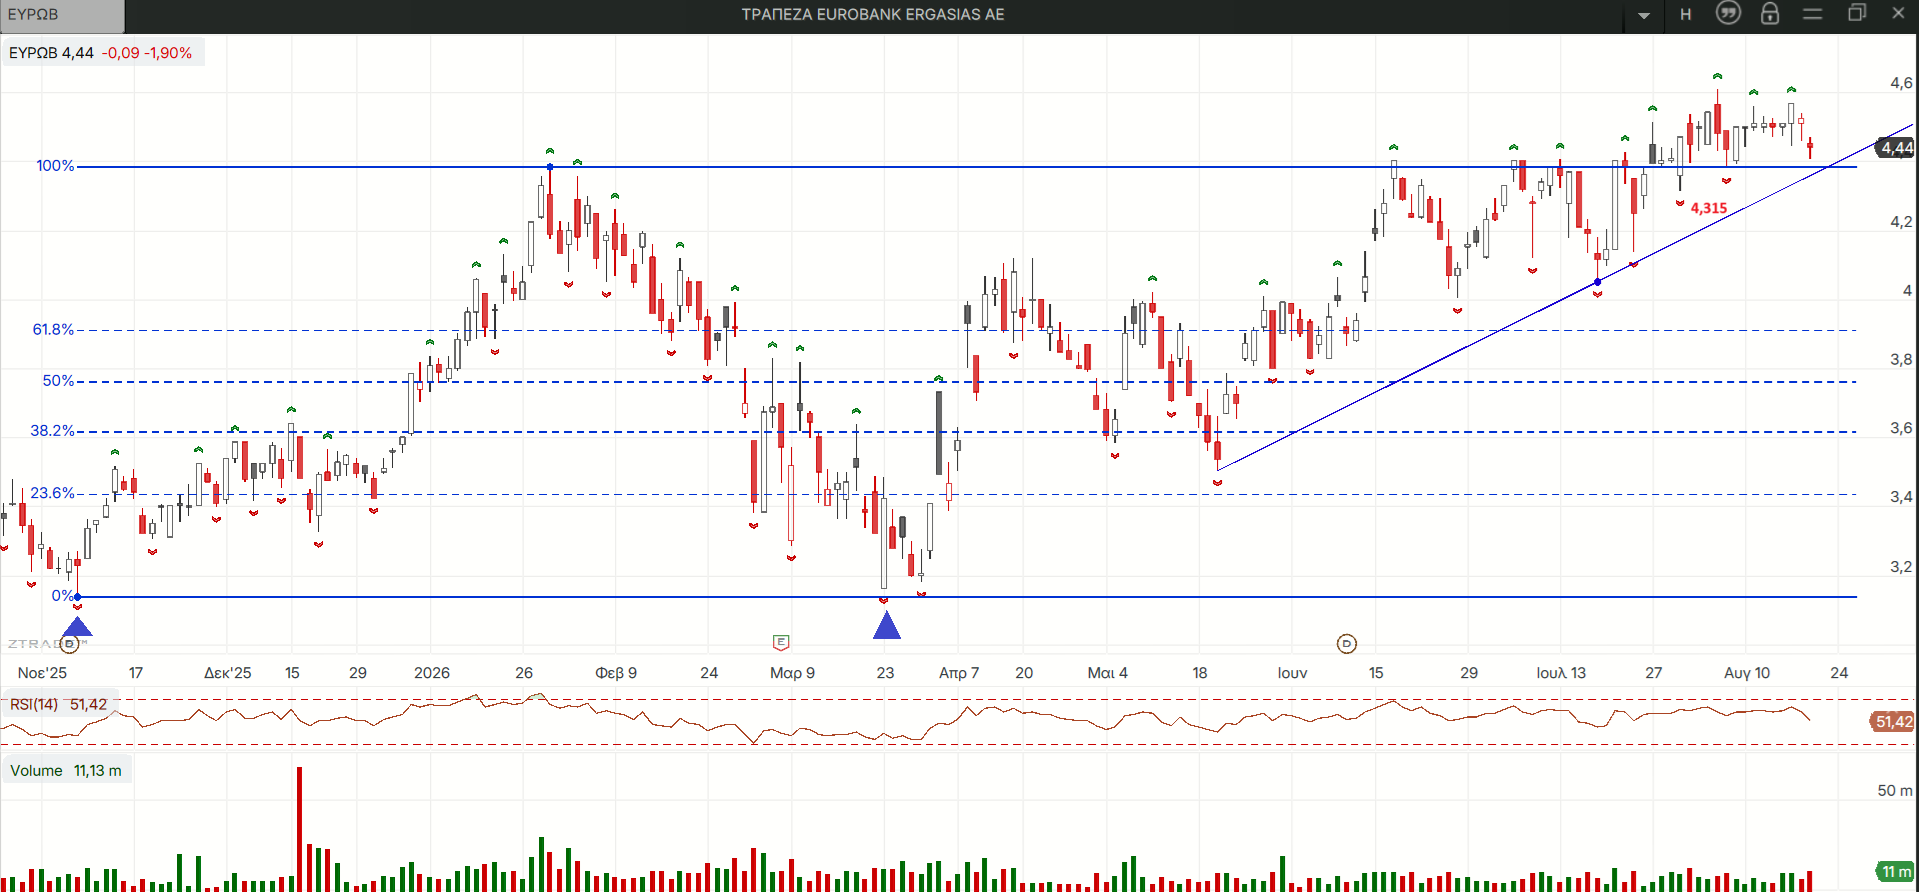Image resolution: width=1919 pixels, height=892 pixels.
Task: Click the 4,6 price label on the axis
Action: [1901, 83]
